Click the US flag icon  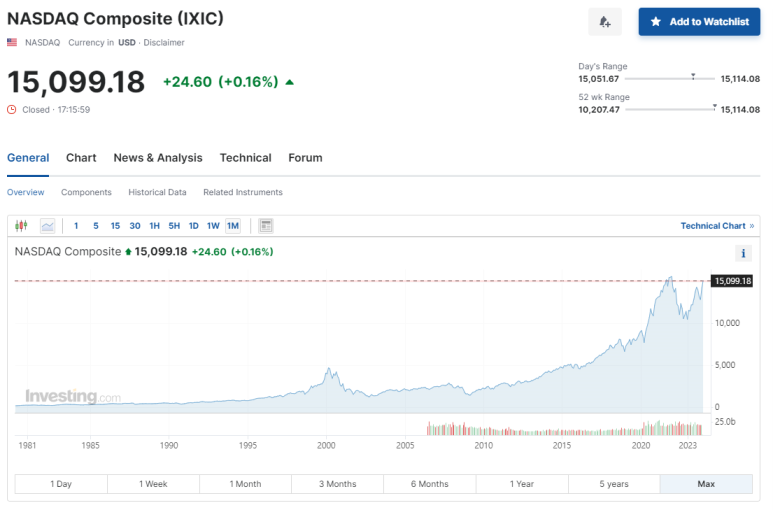(12, 42)
